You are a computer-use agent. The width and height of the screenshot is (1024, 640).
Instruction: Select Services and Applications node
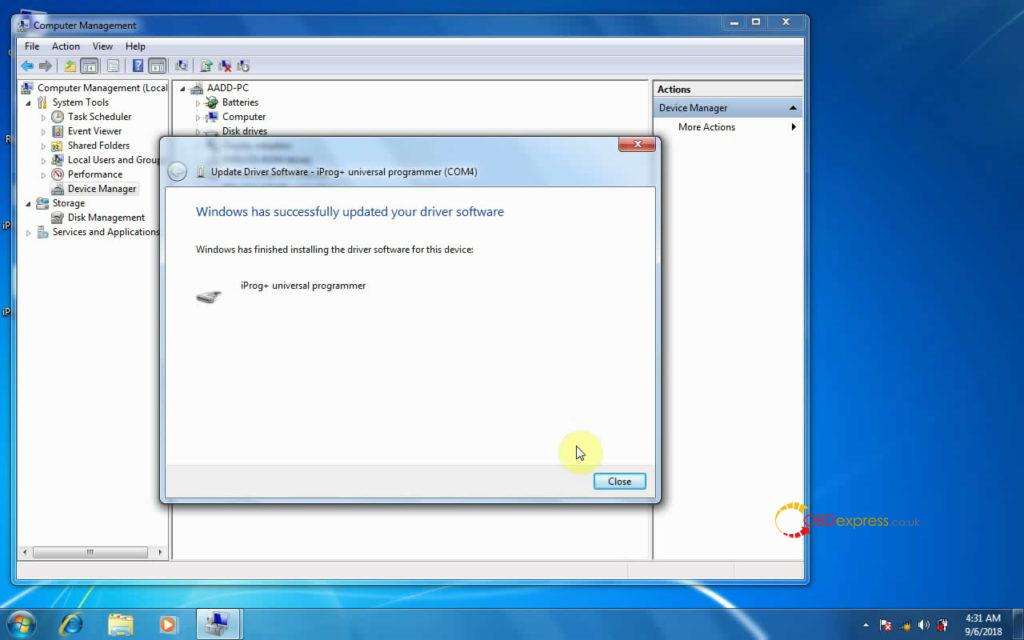point(105,231)
